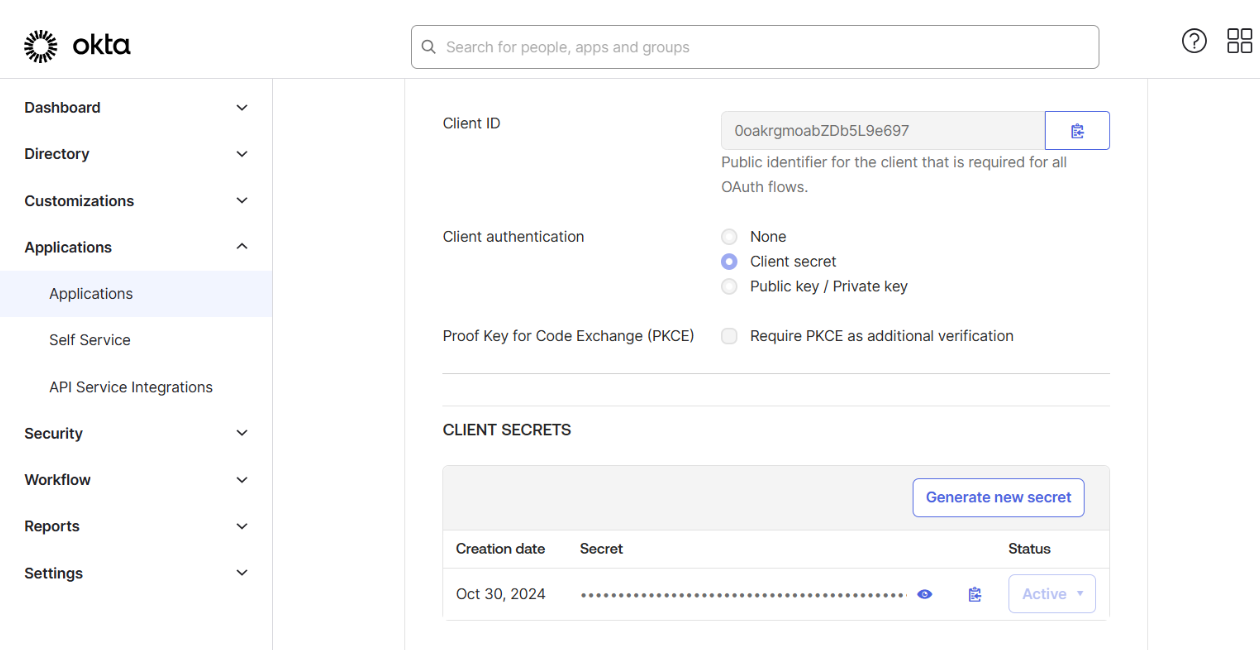
Task: Reveal the secret with eye icon
Action: pyautogui.click(x=925, y=594)
